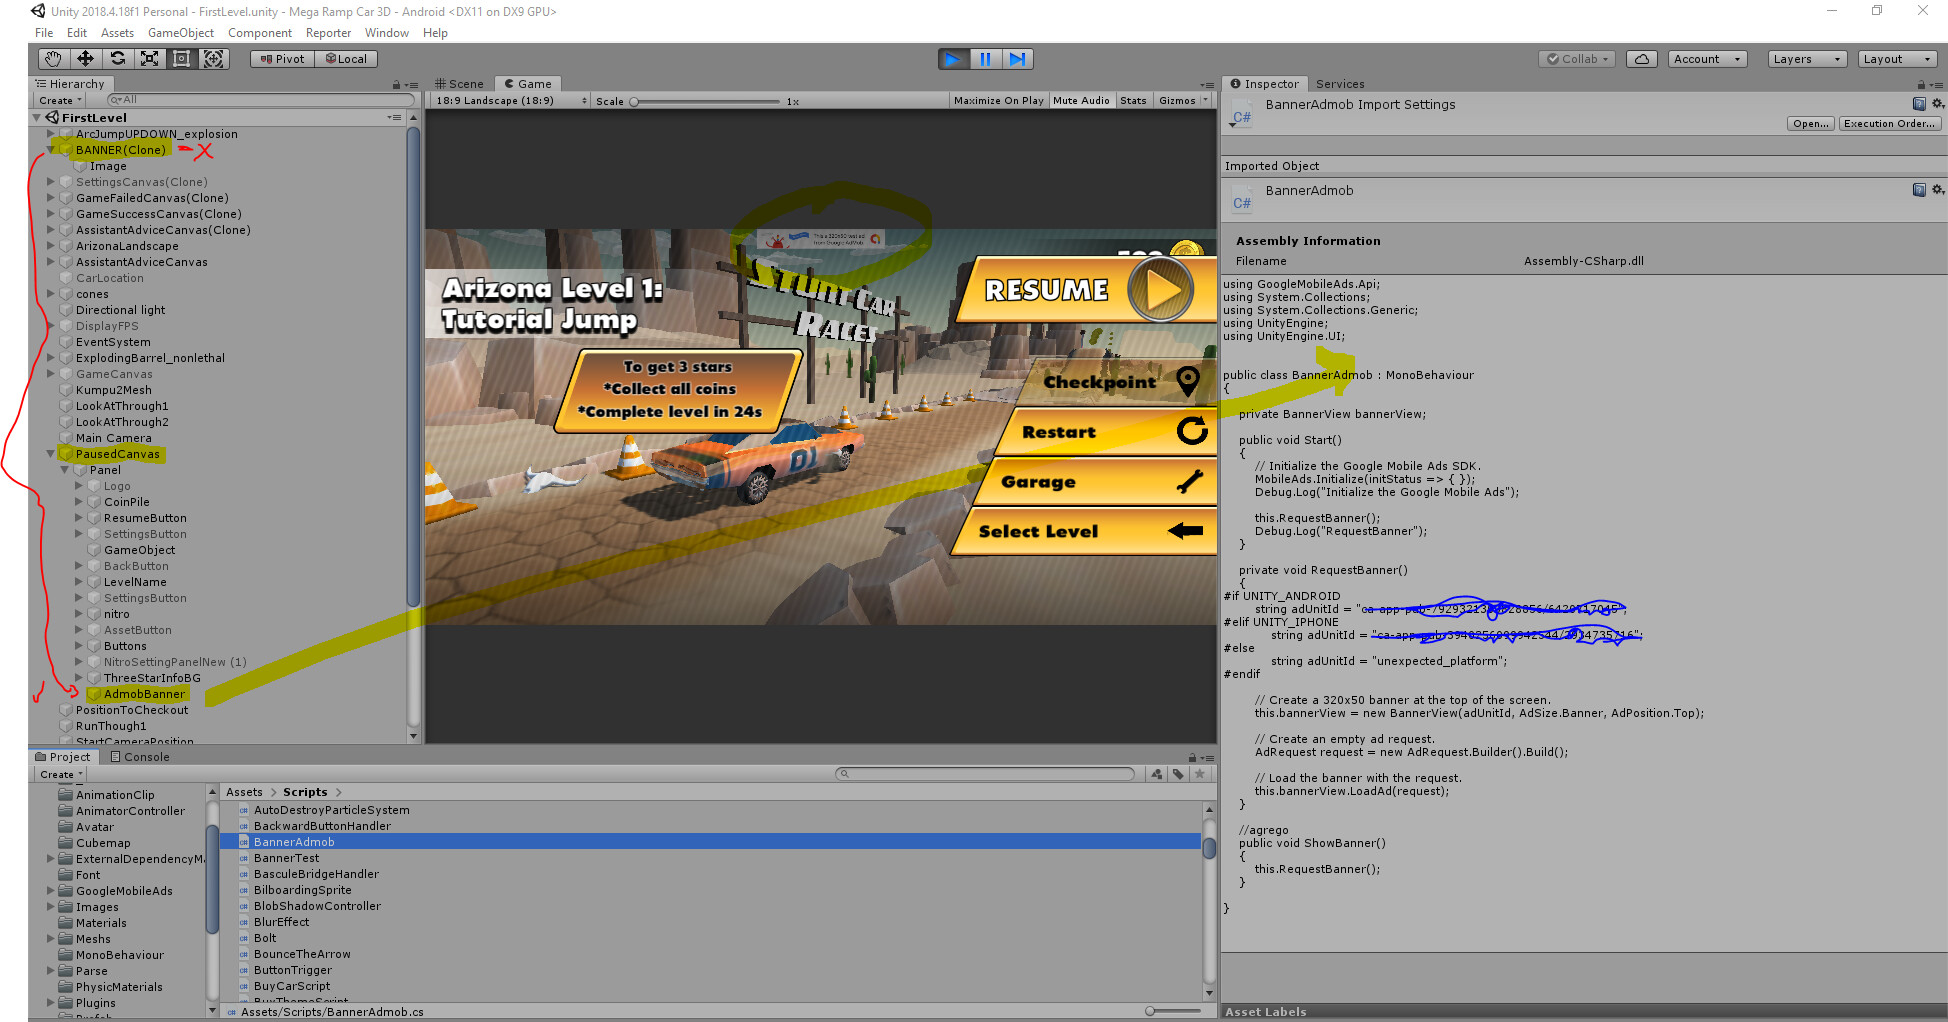Click the Open button for BannerAdmob script
1948x1022 pixels.
pyautogui.click(x=1810, y=123)
